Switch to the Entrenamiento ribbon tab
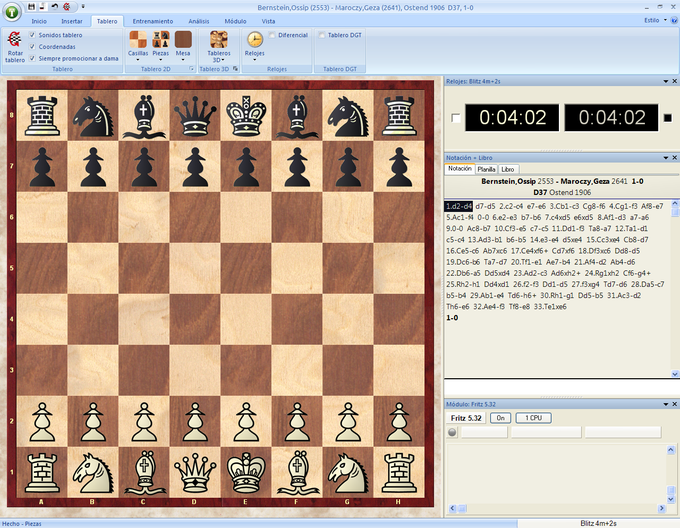The height and width of the screenshot is (528, 680). point(153,21)
